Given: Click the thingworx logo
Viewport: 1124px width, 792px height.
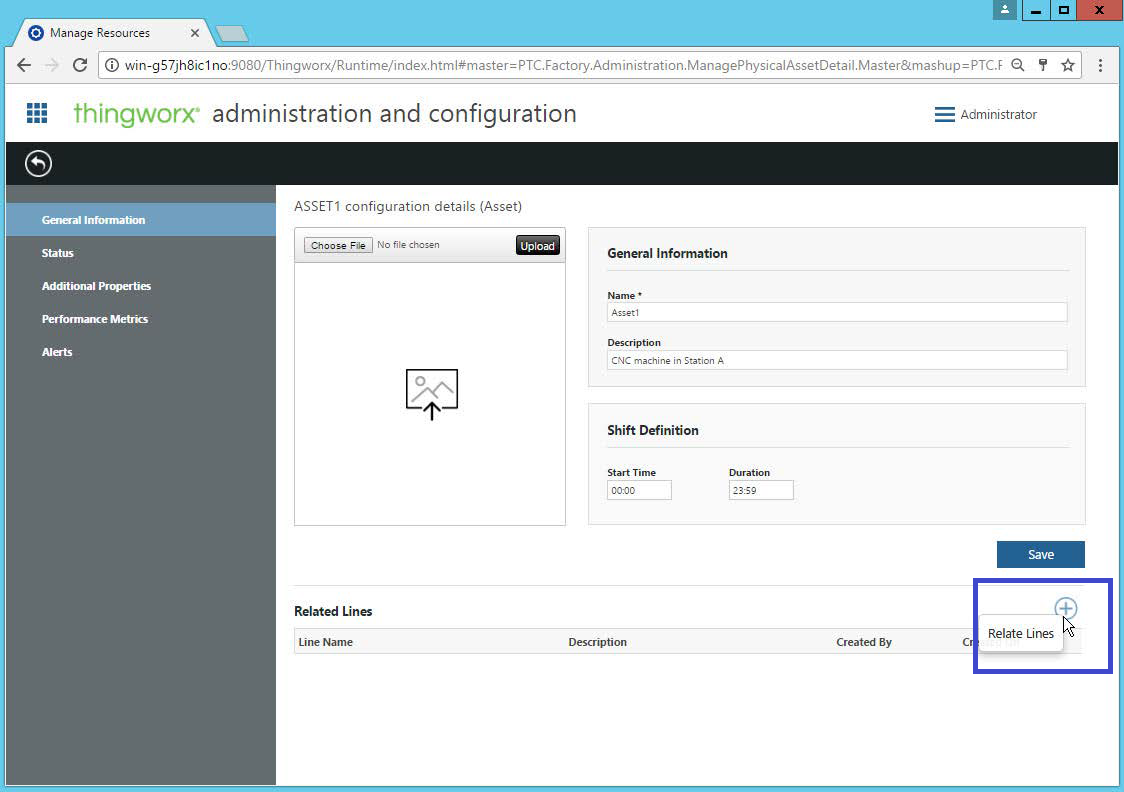Looking at the screenshot, I should [135, 113].
